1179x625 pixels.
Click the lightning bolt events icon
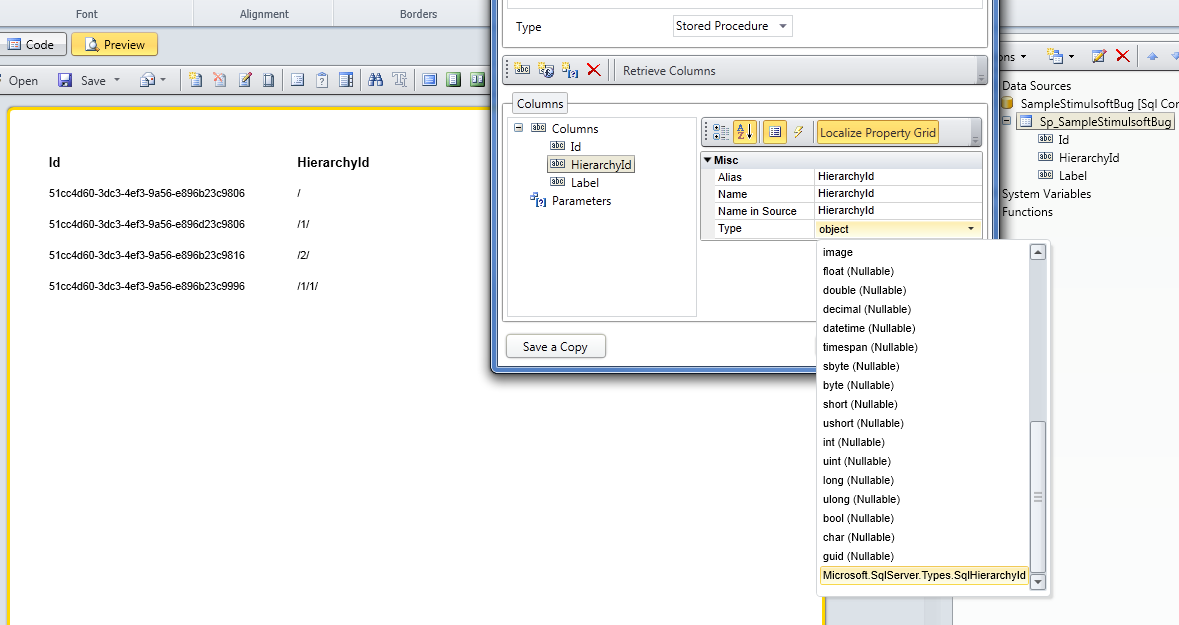coord(799,132)
